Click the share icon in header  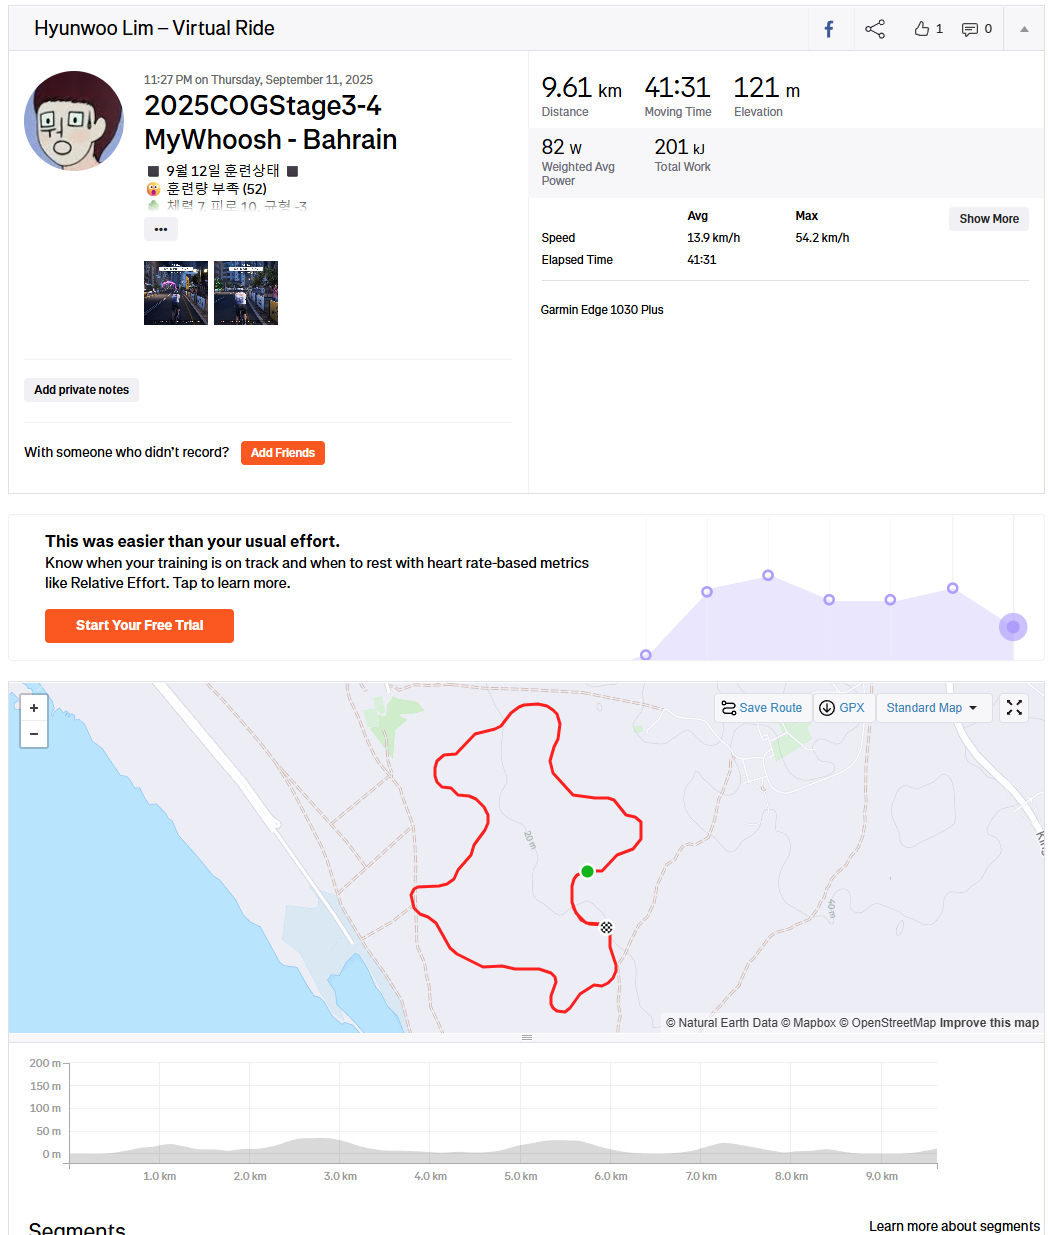point(875,29)
